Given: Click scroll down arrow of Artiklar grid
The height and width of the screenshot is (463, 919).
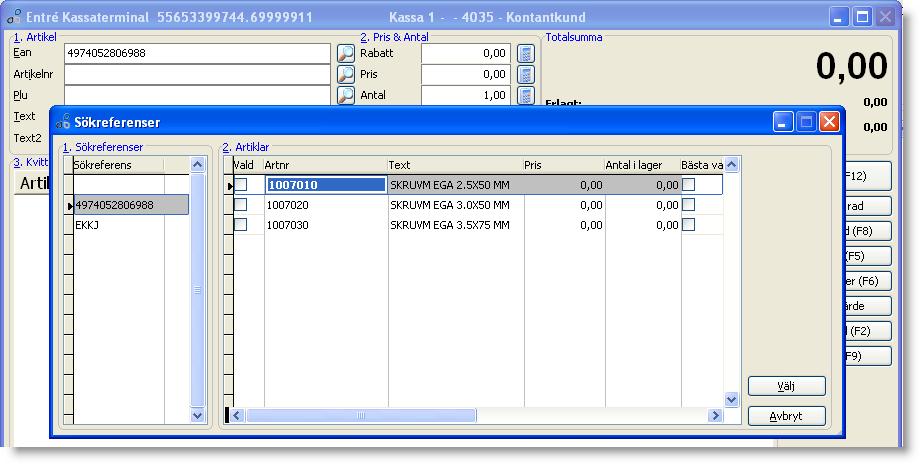Looking at the screenshot, I should coord(731,399).
